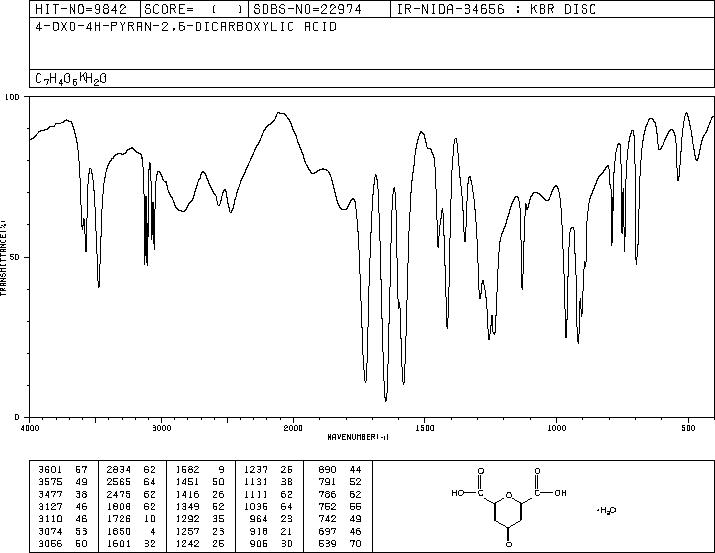Click the 100 tick label on y-axis
The width and height of the screenshot is (715, 553).
coord(12,97)
